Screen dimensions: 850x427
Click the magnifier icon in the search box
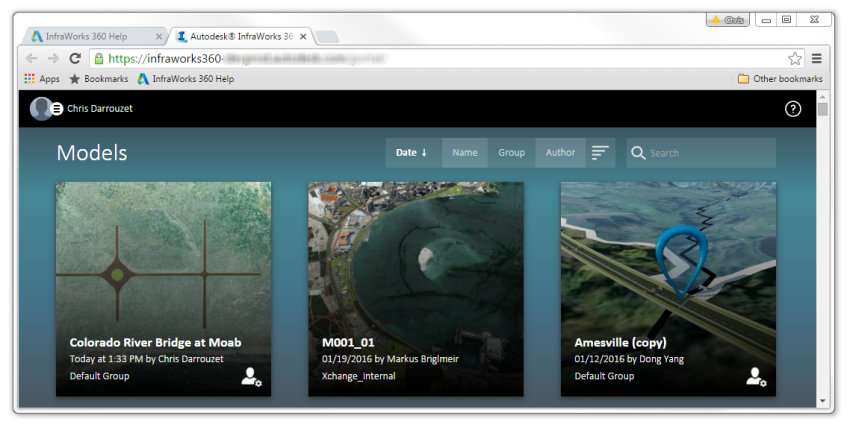pyautogui.click(x=638, y=153)
